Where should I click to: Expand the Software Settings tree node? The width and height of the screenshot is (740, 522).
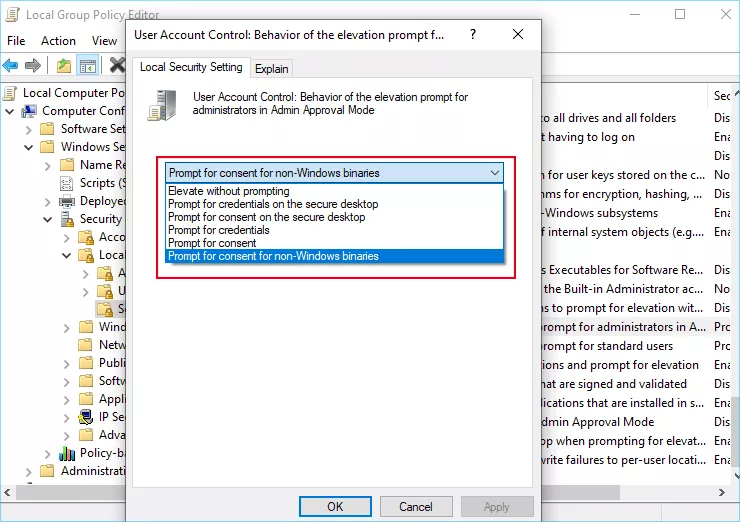click(29, 130)
